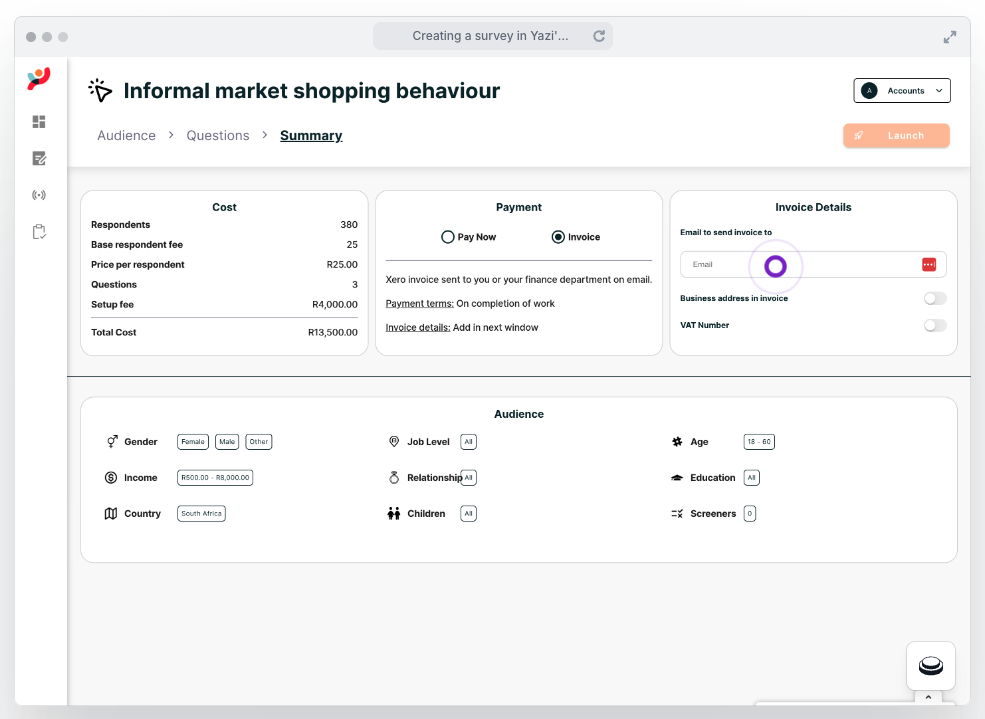Select the Pay Now radio option
Viewport: 985px width, 719px height.
tap(448, 237)
